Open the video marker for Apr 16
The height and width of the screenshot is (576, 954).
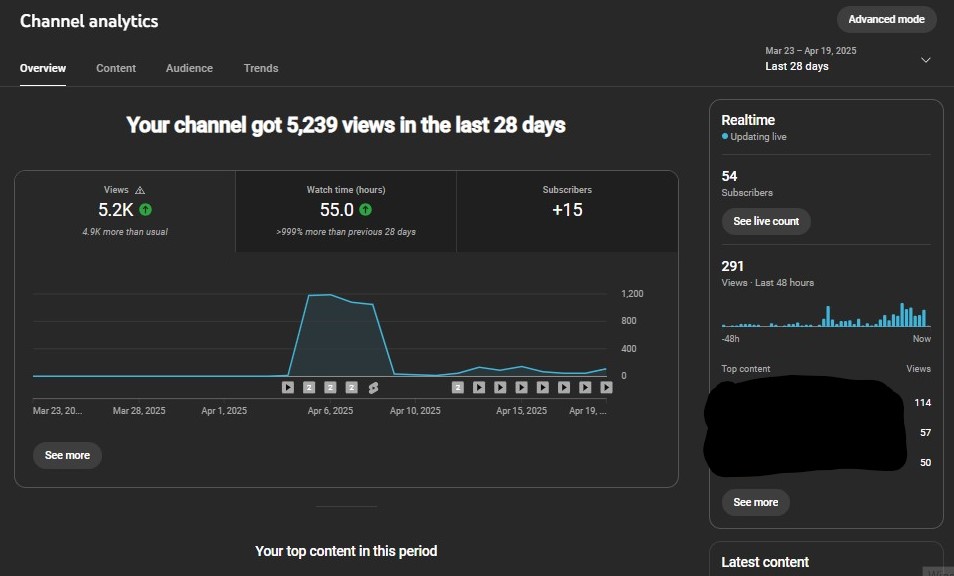click(x=543, y=387)
